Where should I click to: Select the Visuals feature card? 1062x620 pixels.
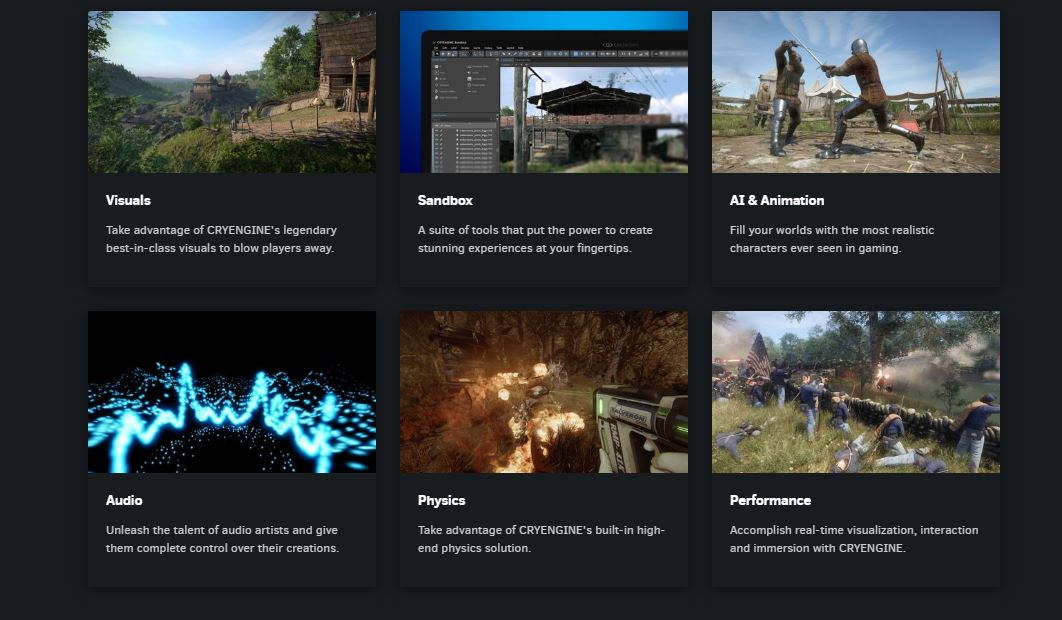coord(232,145)
